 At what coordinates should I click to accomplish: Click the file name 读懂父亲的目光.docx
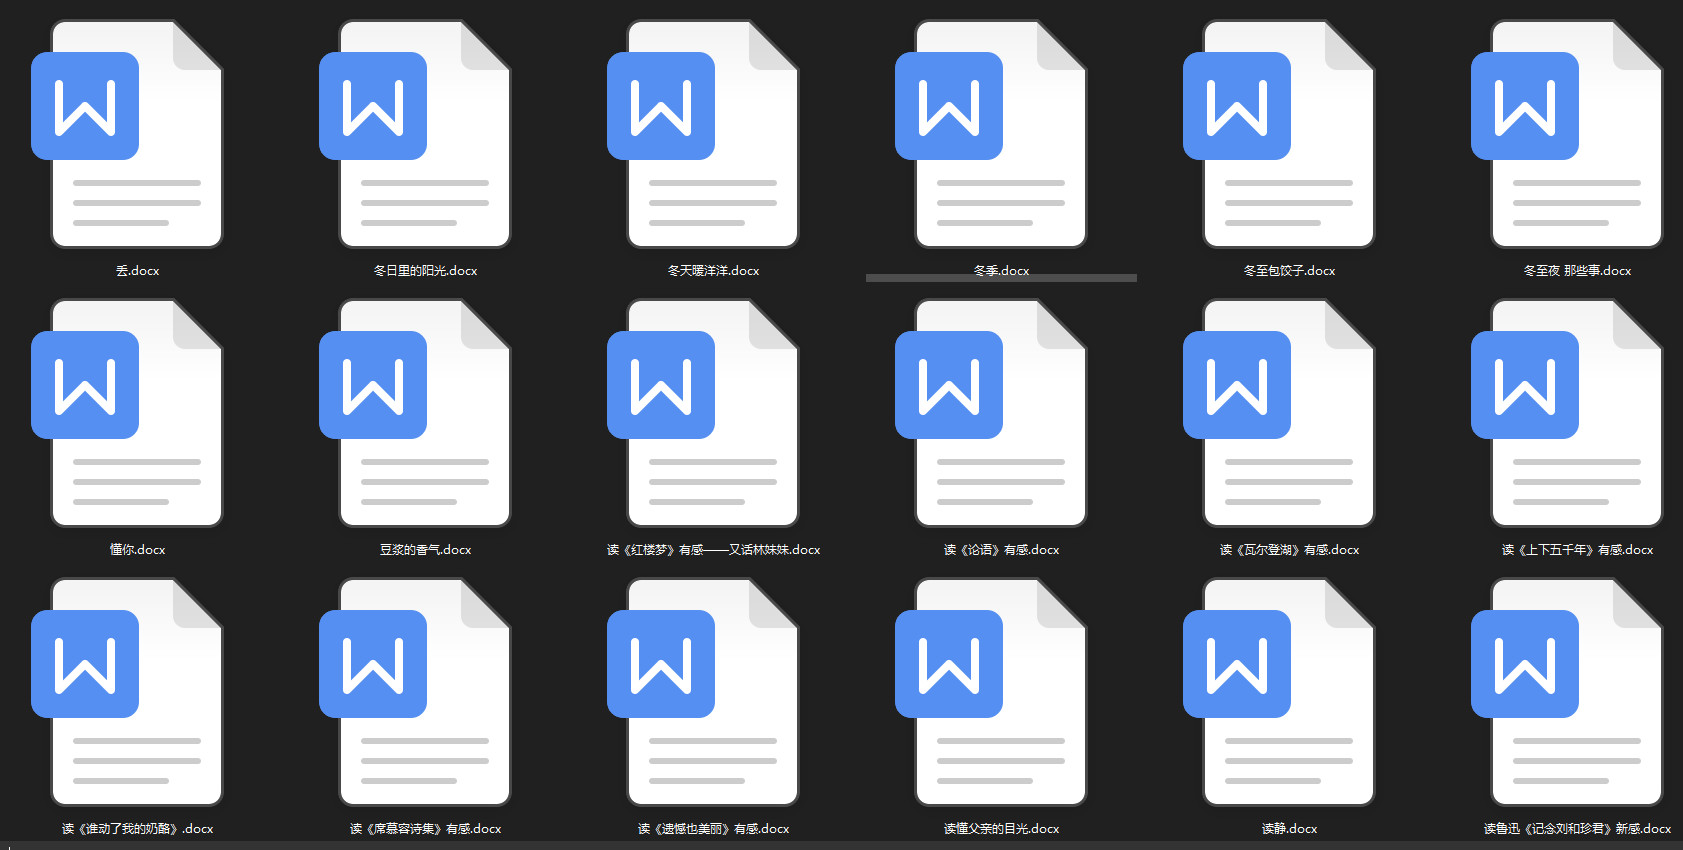coord(1002,828)
